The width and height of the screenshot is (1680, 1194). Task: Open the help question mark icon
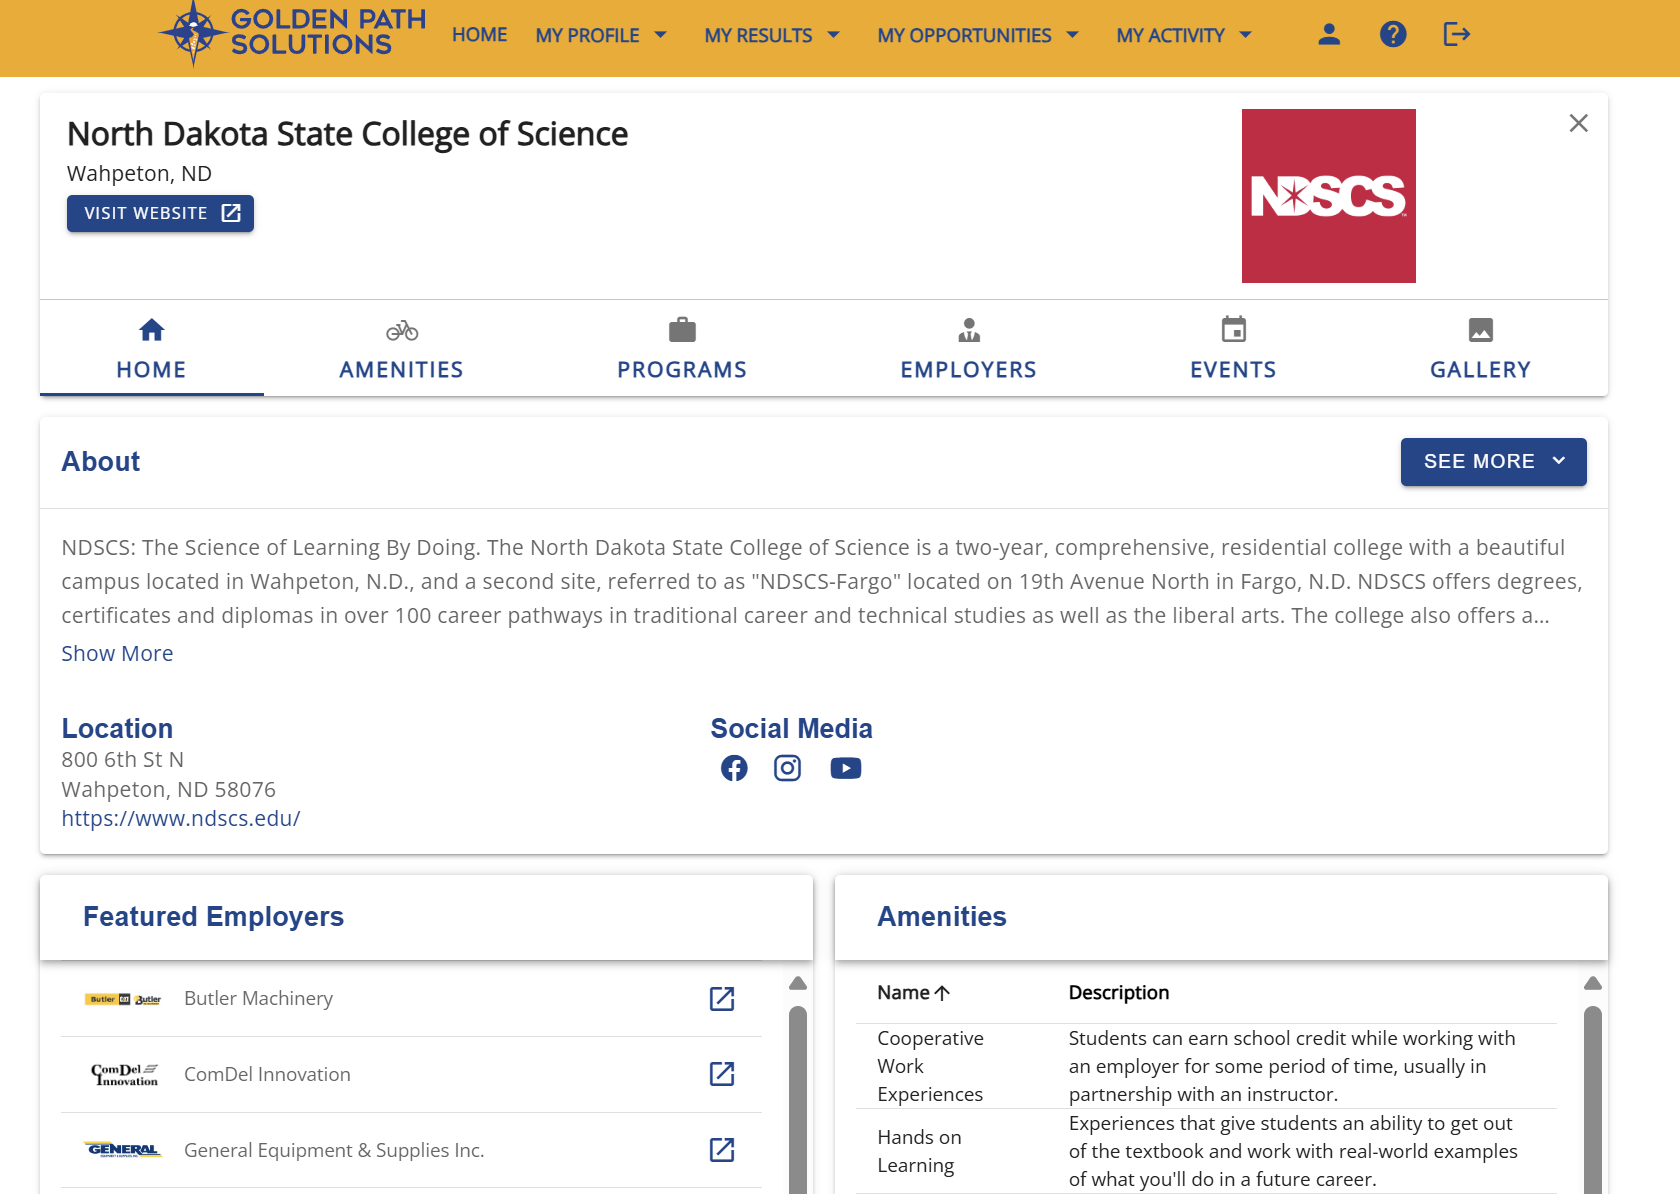pos(1393,34)
